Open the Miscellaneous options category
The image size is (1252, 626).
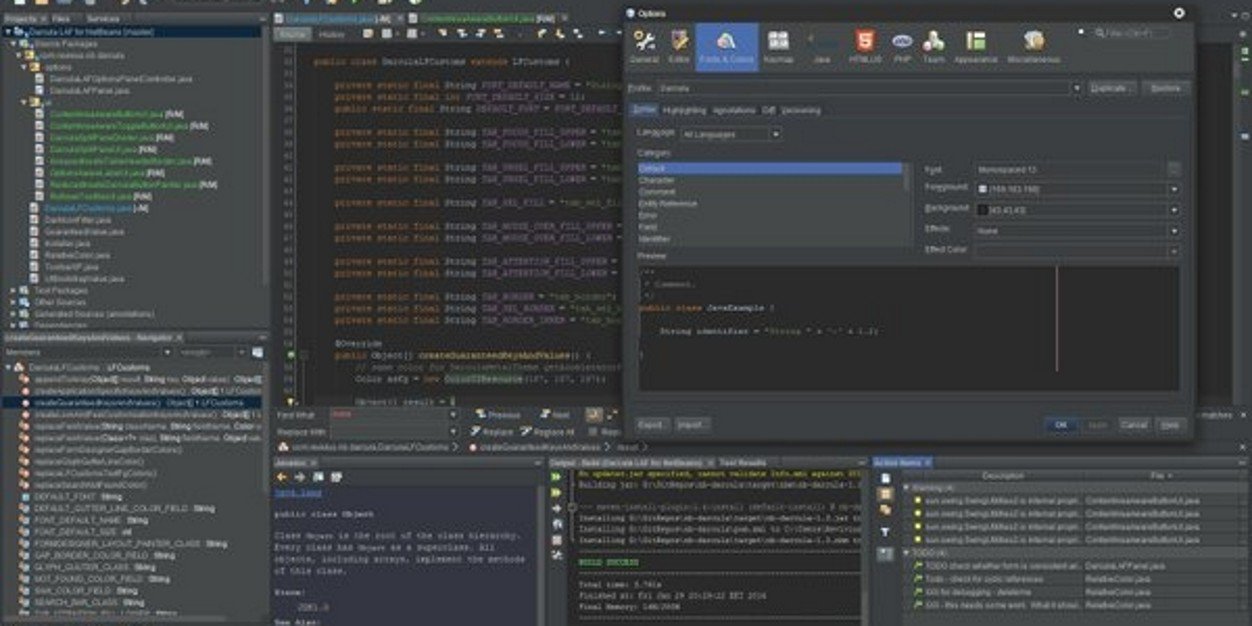pyautogui.click(x=1033, y=46)
